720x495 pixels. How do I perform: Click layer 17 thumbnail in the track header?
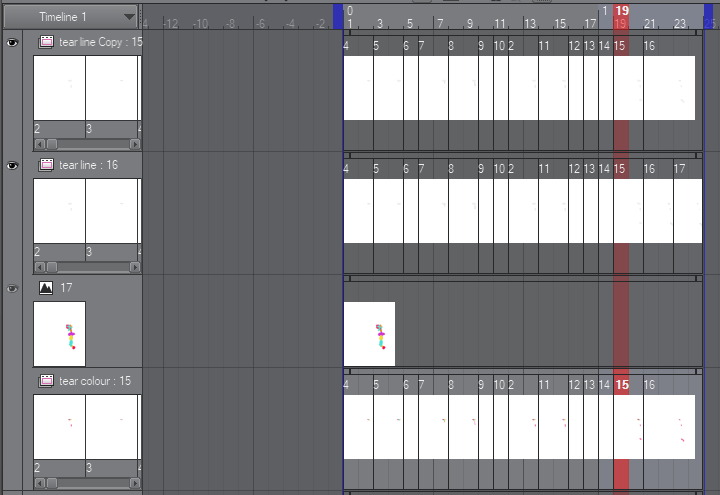59,334
